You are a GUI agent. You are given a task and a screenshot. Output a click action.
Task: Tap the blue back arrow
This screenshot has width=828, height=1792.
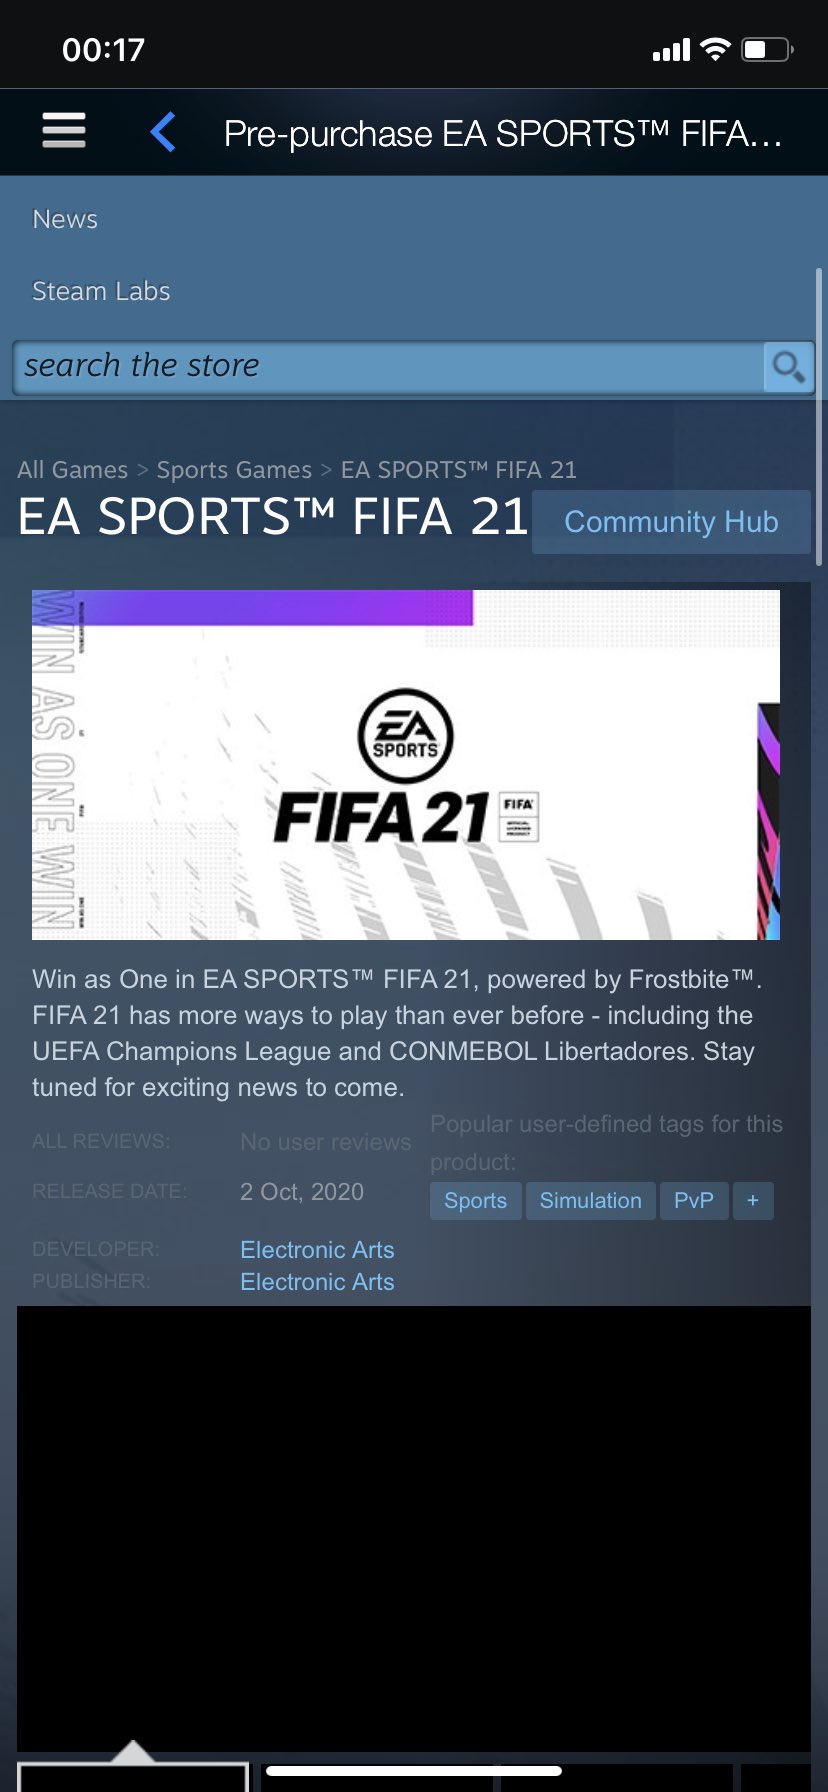163,132
